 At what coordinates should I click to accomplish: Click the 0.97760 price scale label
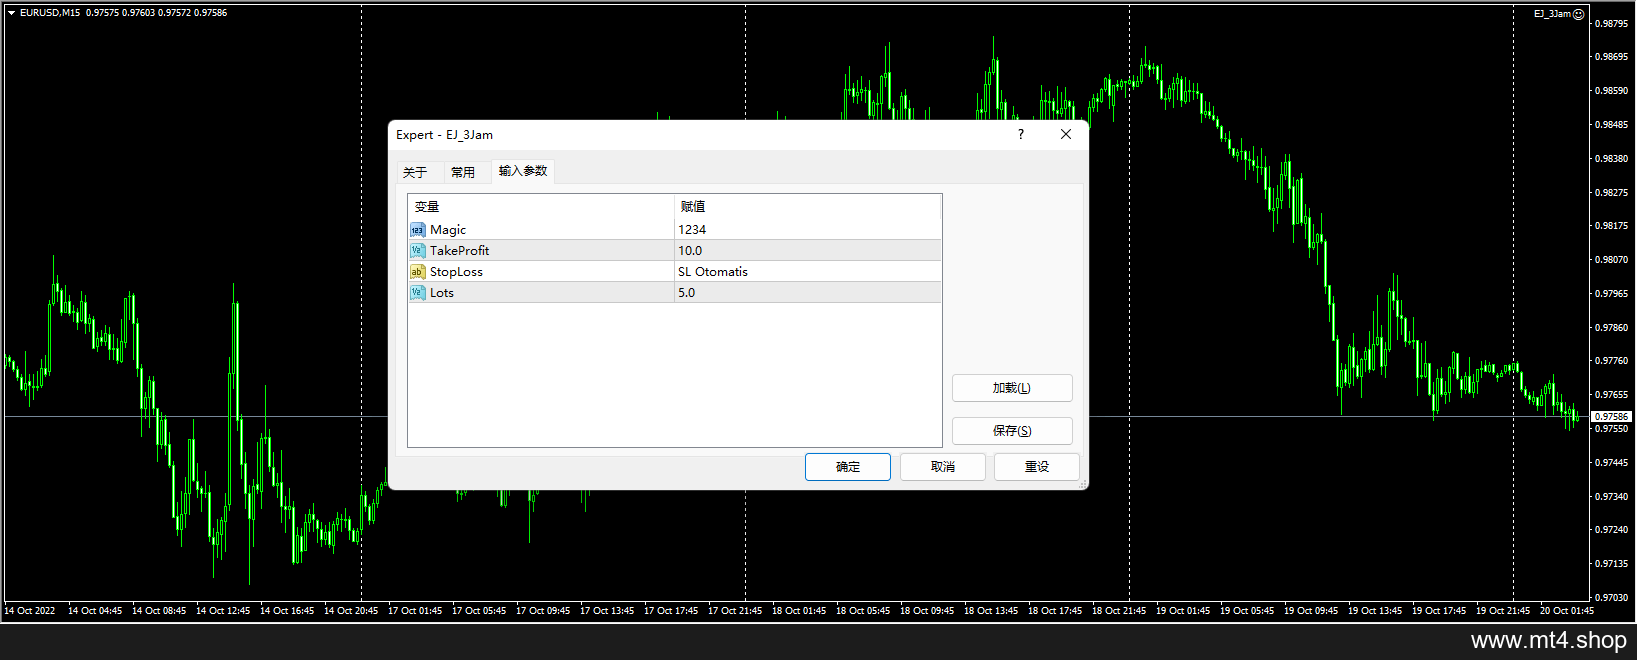coord(1610,361)
